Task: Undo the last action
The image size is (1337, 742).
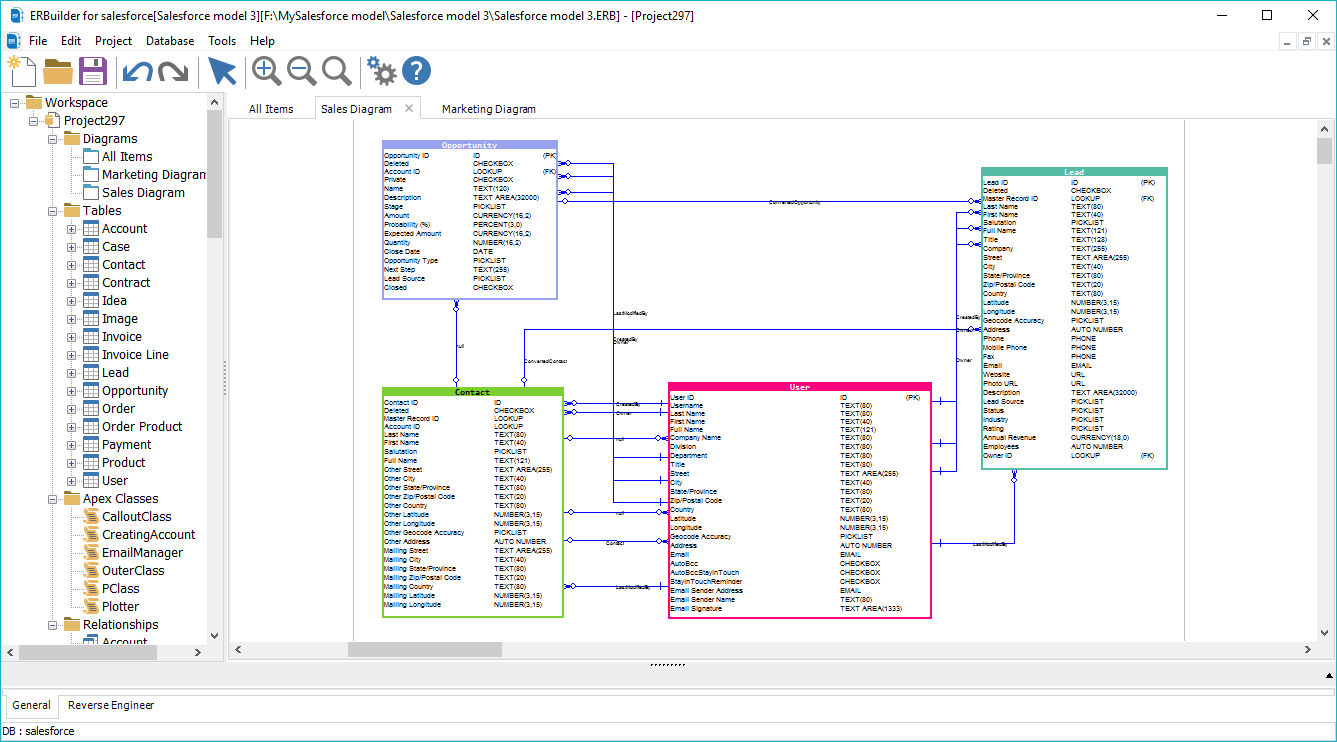Action: pos(137,71)
